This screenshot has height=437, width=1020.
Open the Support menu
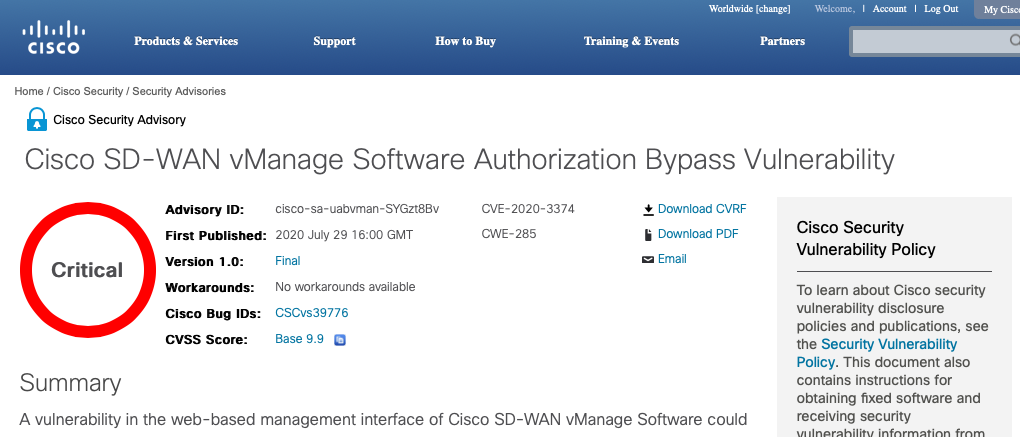pos(334,41)
